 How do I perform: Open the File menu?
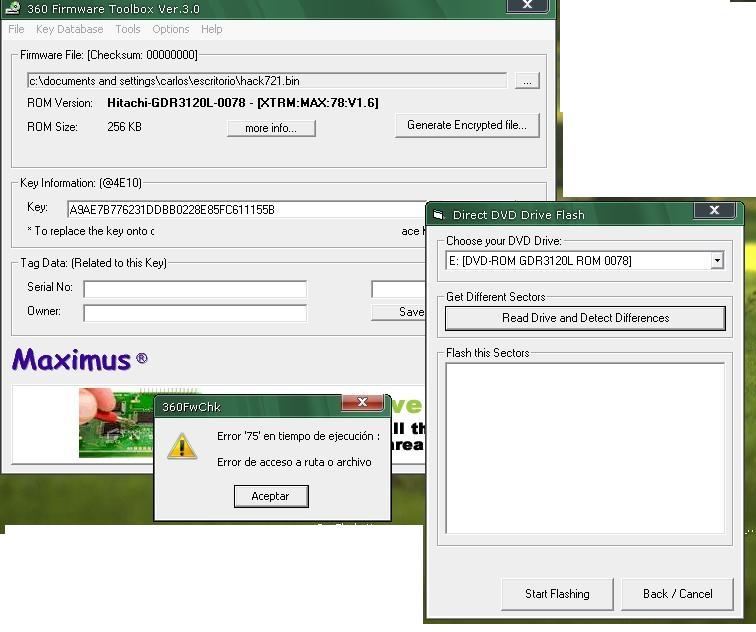pos(16,29)
